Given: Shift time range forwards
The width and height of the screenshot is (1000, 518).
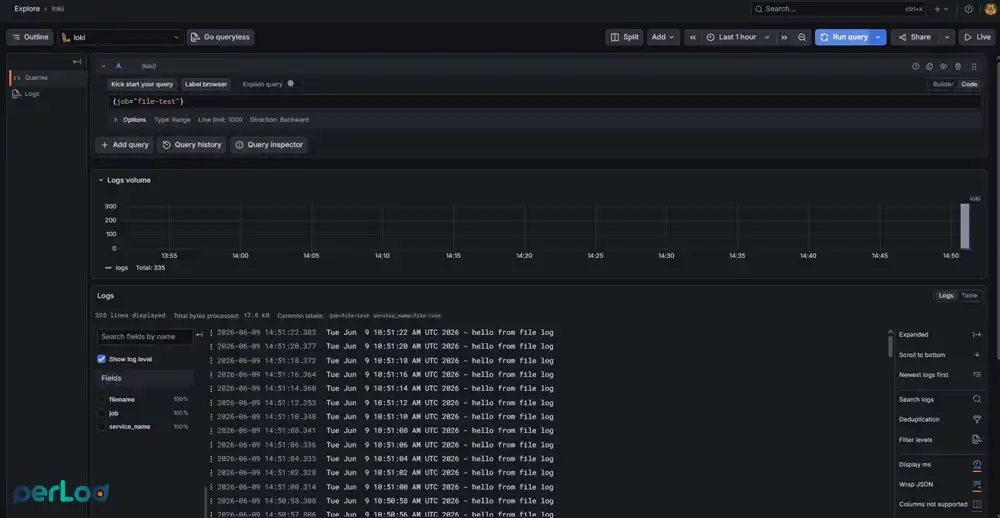Looking at the screenshot, I should pyautogui.click(x=784, y=37).
